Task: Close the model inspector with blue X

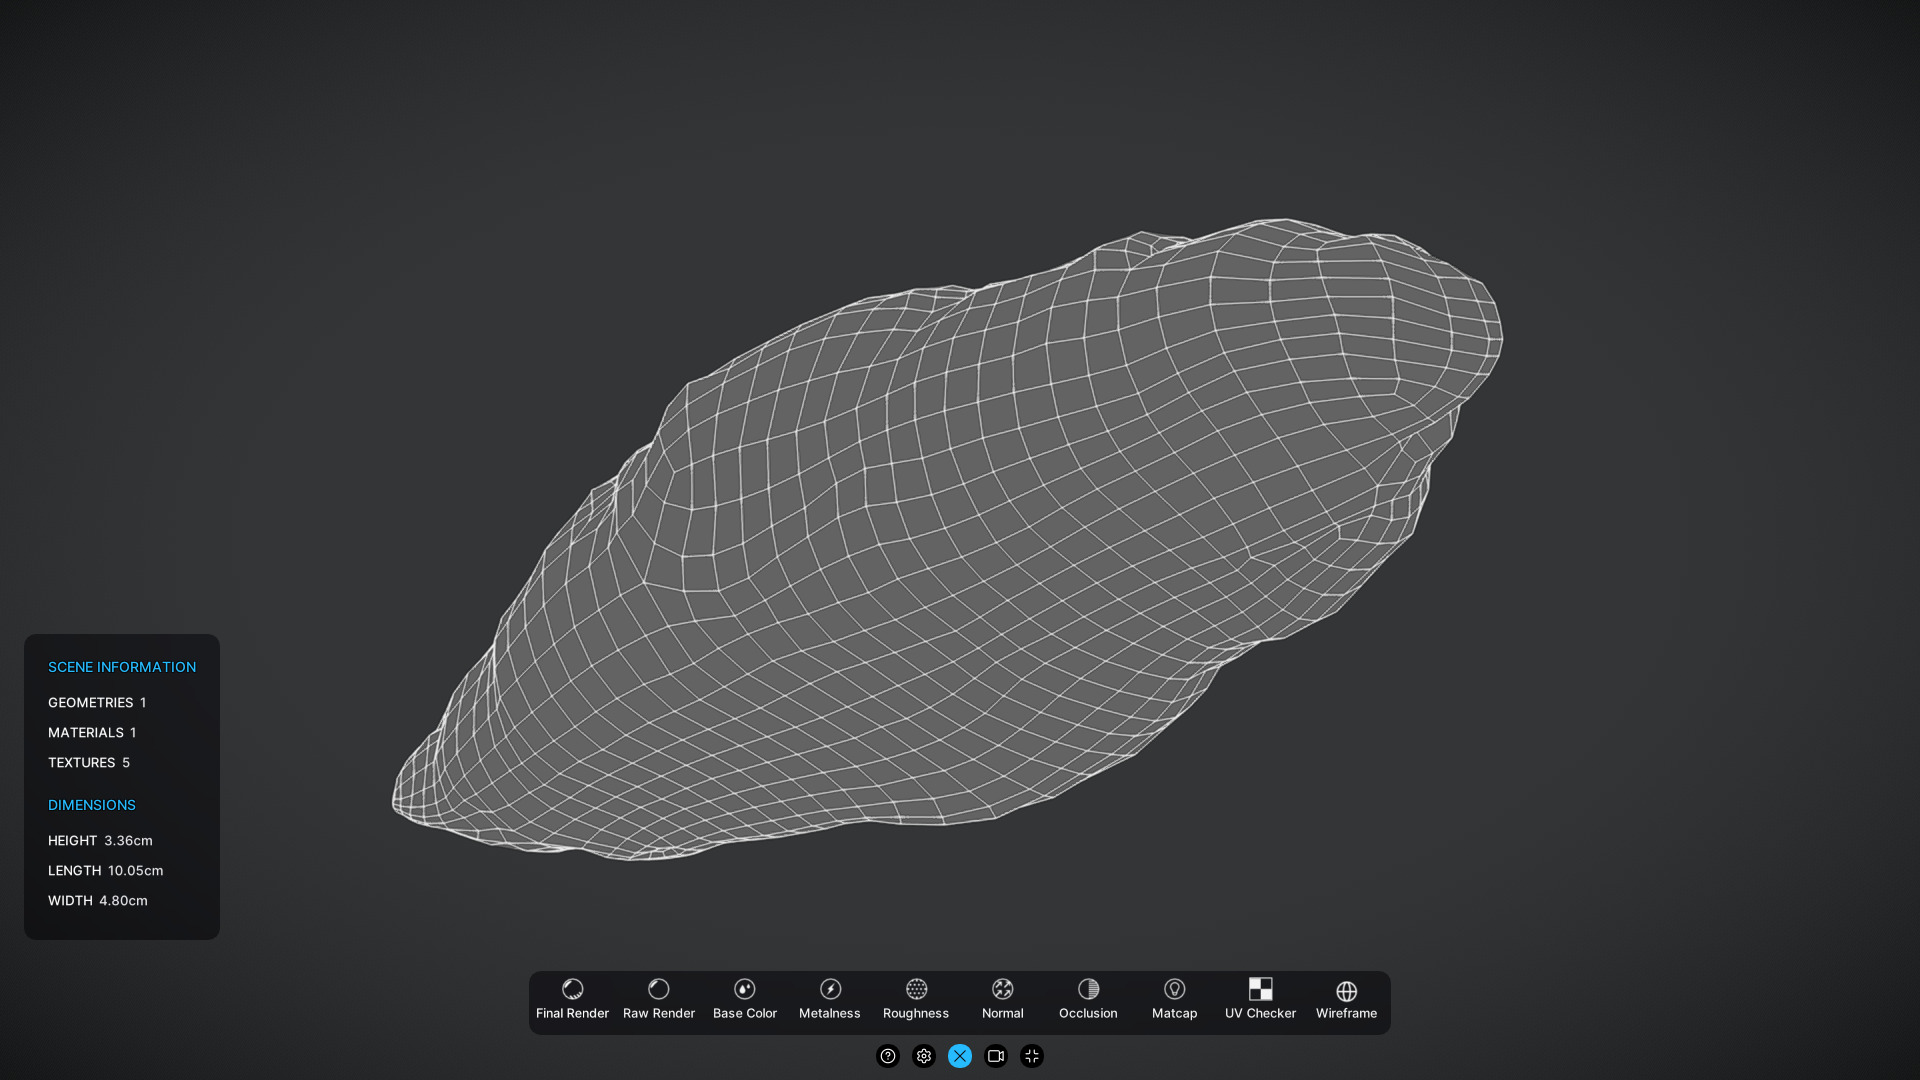Action: [x=960, y=1056]
